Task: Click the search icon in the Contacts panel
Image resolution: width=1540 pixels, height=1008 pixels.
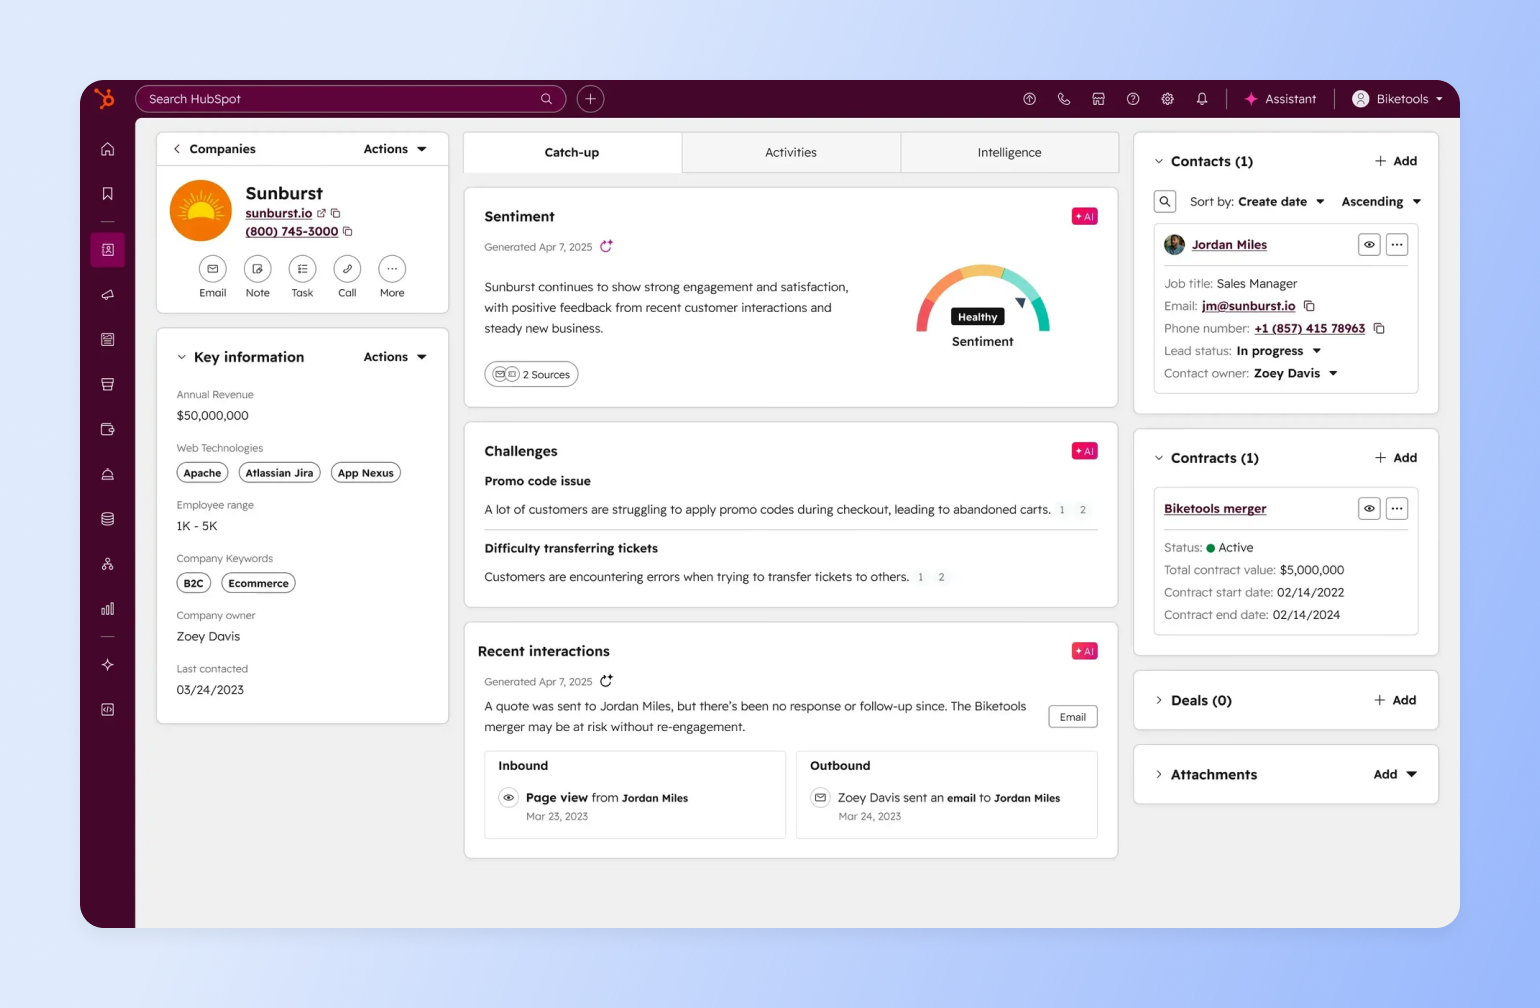Action: 1165,201
